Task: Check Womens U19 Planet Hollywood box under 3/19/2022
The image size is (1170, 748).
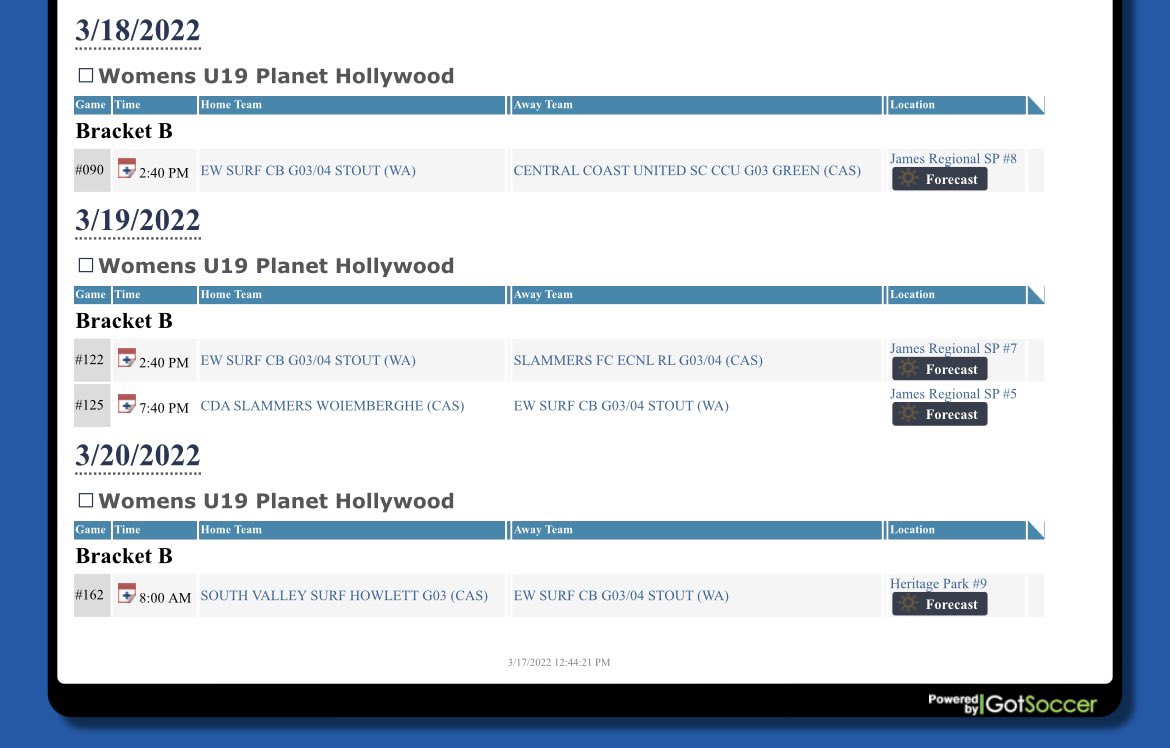Action: [x=86, y=265]
